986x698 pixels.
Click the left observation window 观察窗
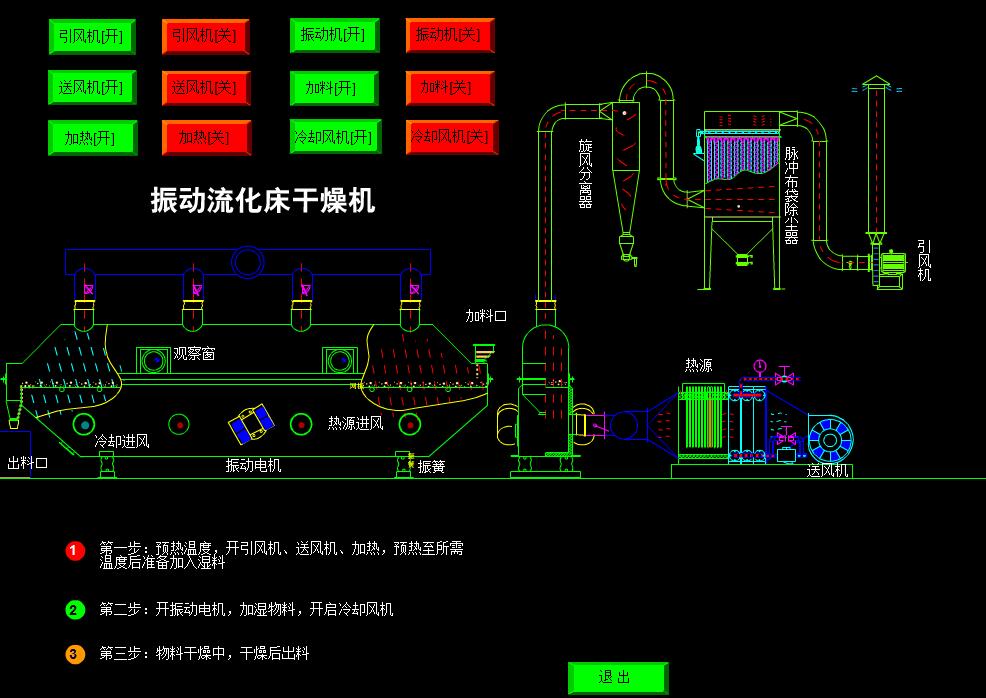pos(153,360)
